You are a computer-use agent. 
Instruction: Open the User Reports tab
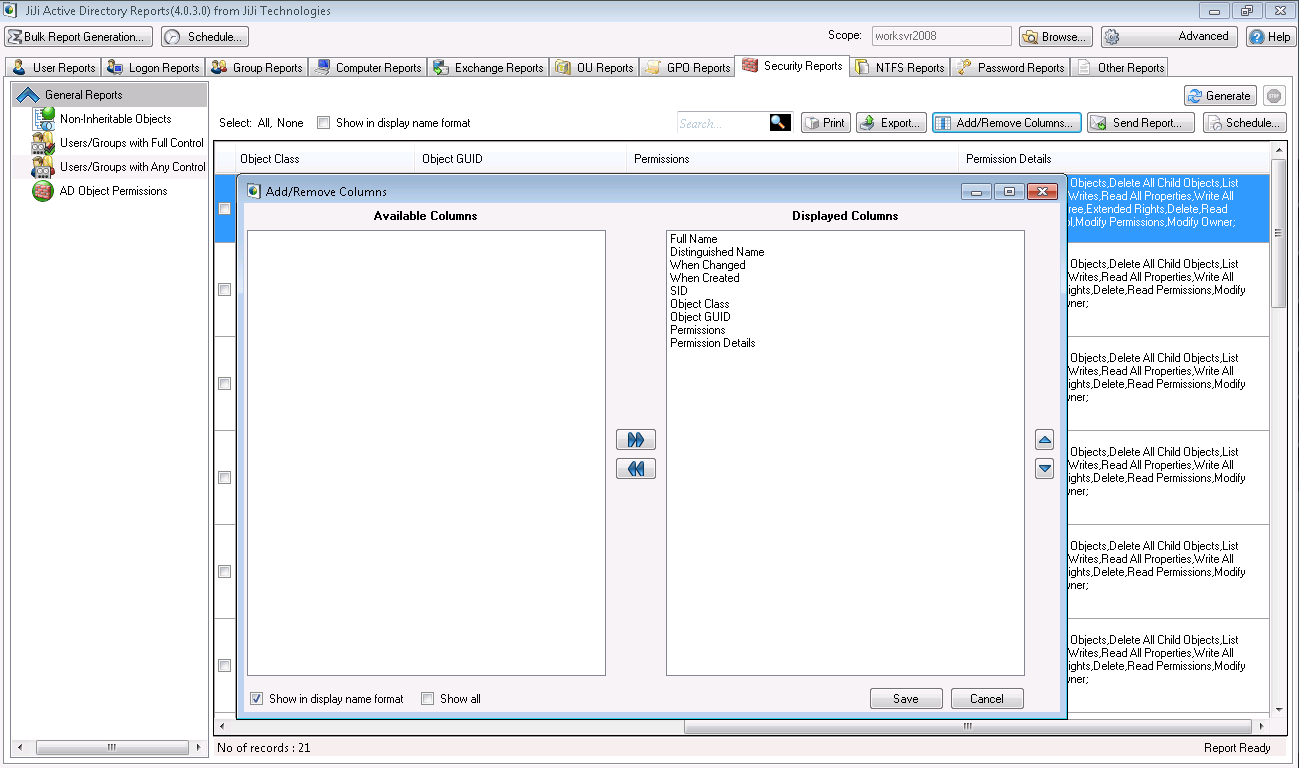(54, 68)
